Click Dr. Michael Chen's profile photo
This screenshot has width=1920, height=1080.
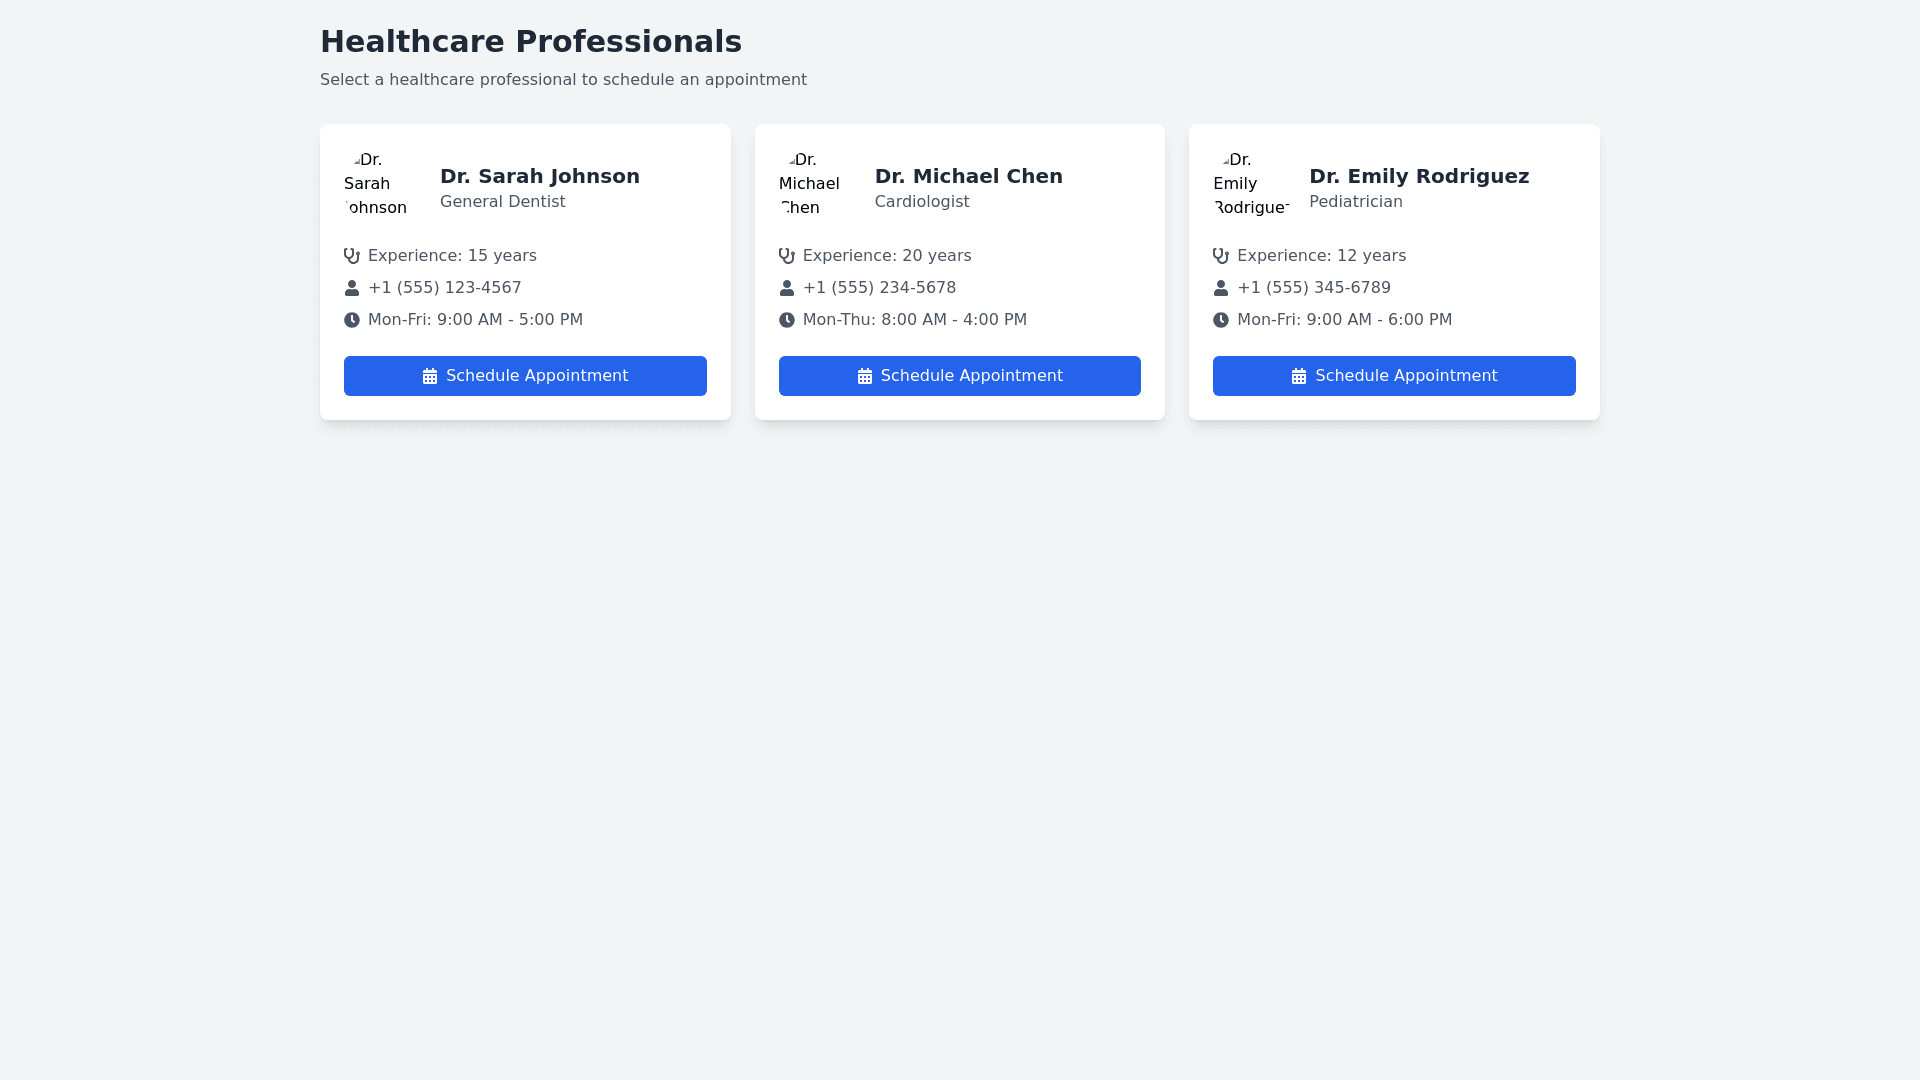814,184
